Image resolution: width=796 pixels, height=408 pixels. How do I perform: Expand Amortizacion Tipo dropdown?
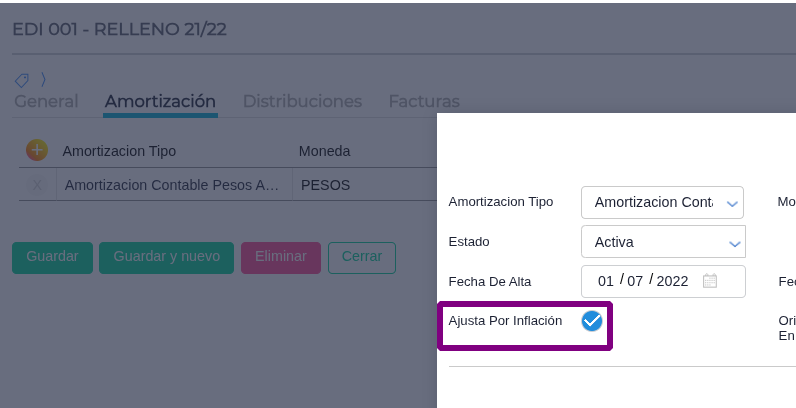pos(662,202)
